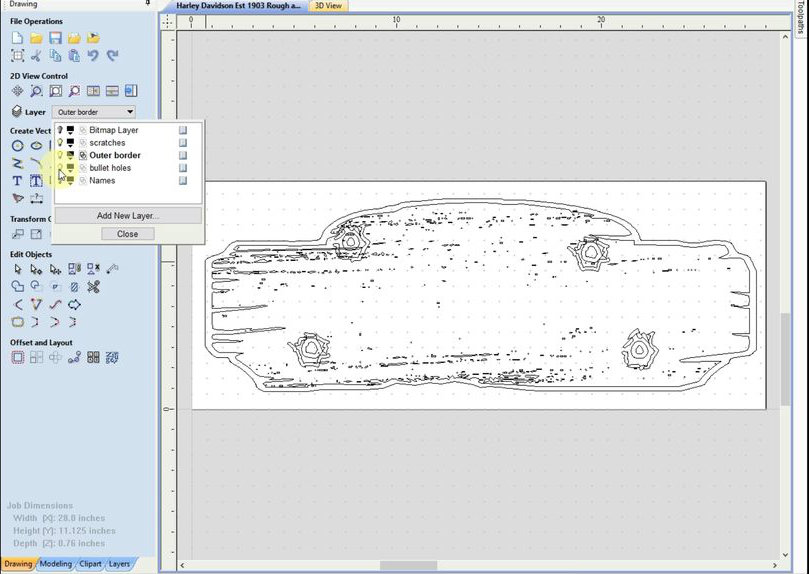
Task: Toggle visibility bulb of Bitmap Layer
Action: (60, 130)
